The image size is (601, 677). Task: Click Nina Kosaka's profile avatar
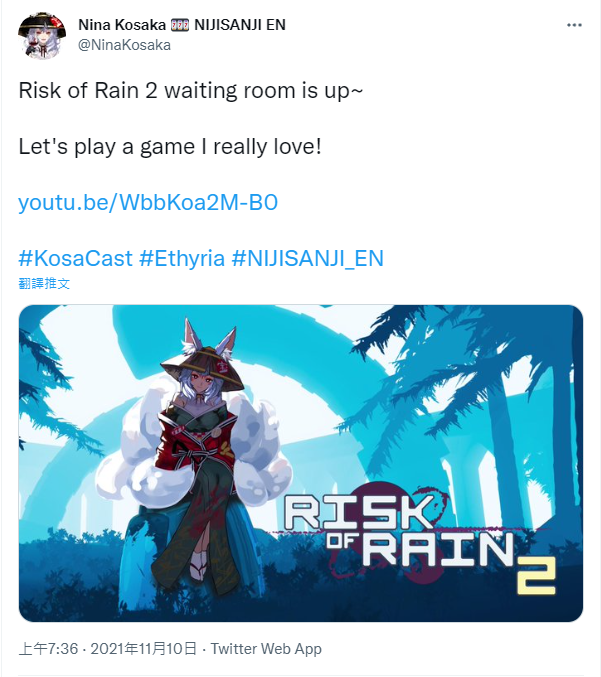(42, 35)
